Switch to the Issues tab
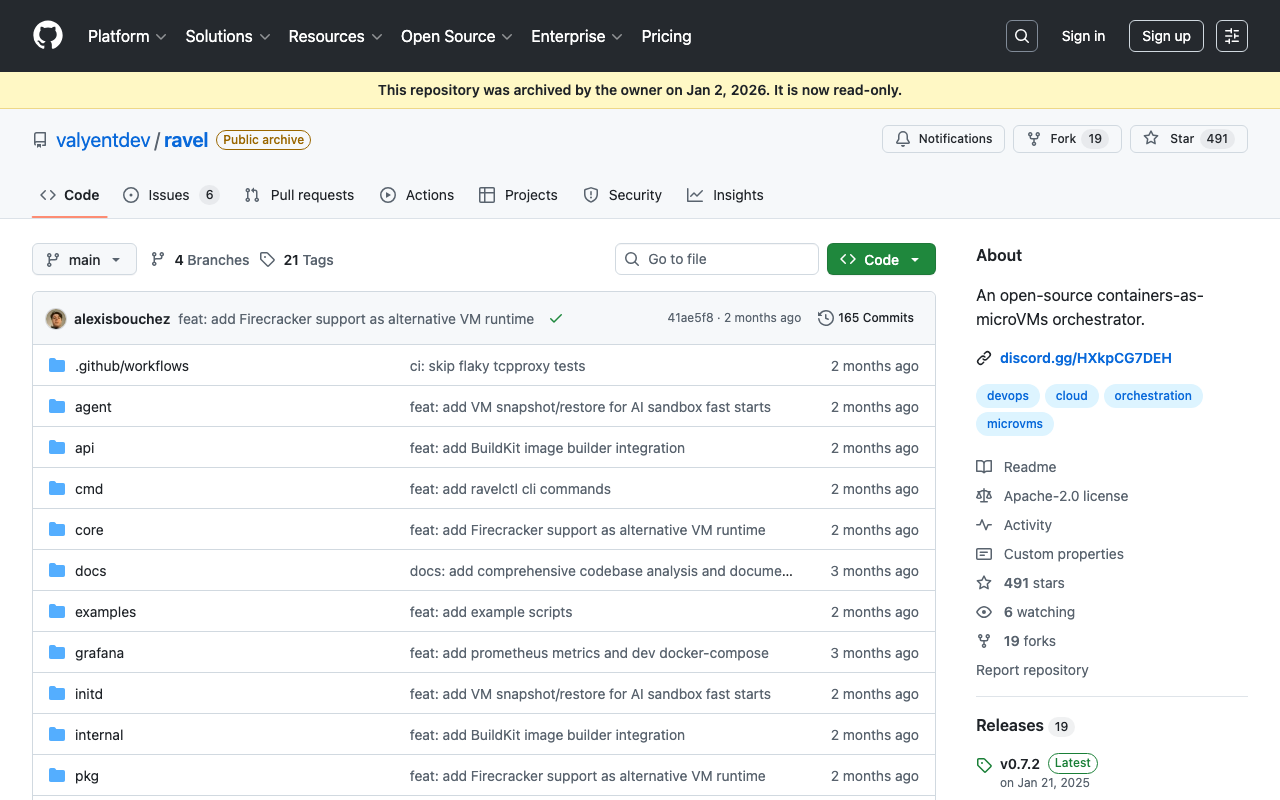The width and height of the screenshot is (1280, 800). (170, 195)
